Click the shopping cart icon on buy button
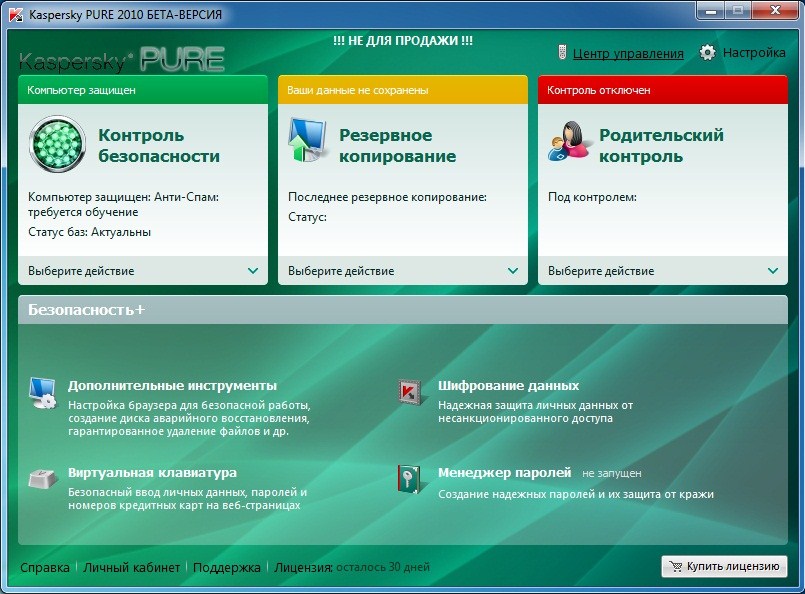Image resolution: width=805 pixels, height=594 pixels. [676, 567]
